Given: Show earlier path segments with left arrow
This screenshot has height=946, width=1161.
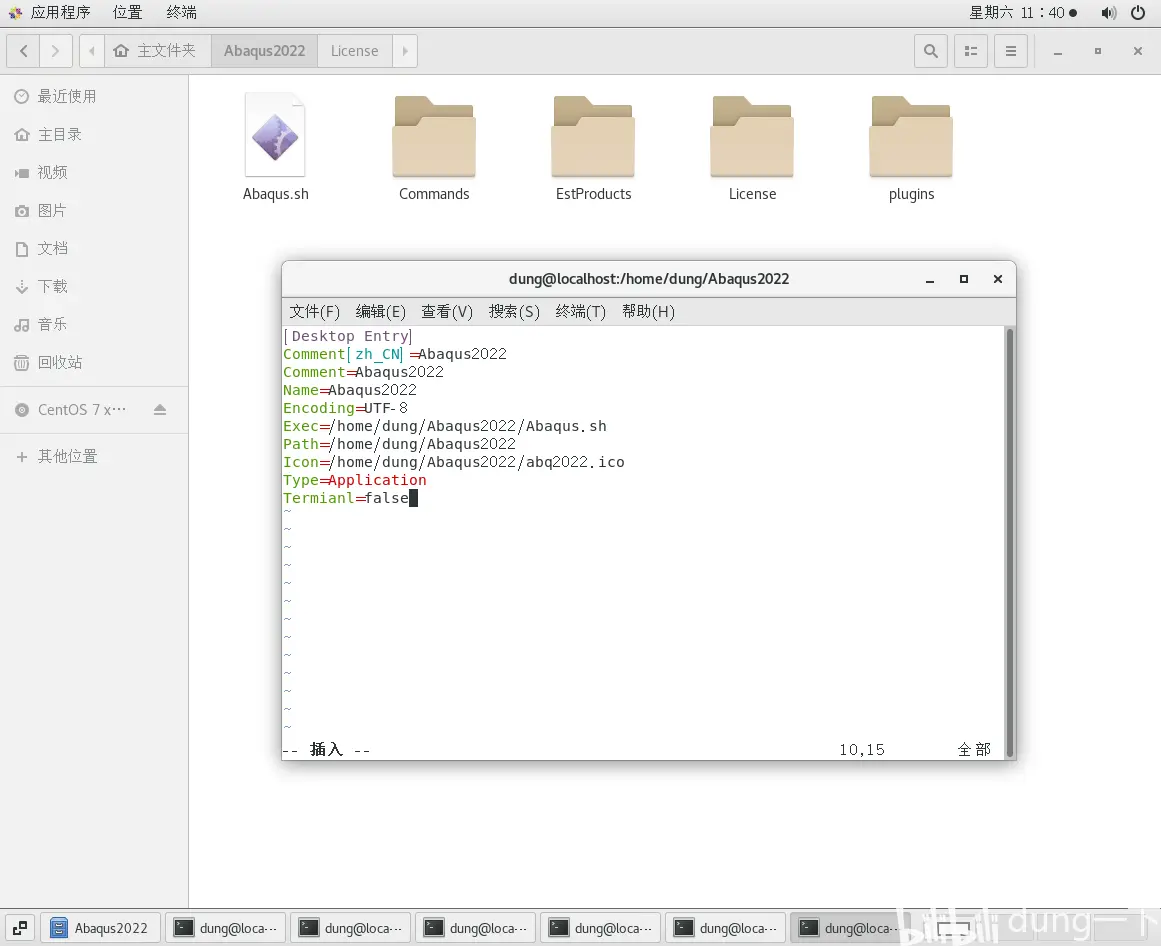Looking at the screenshot, I should (x=91, y=51).
